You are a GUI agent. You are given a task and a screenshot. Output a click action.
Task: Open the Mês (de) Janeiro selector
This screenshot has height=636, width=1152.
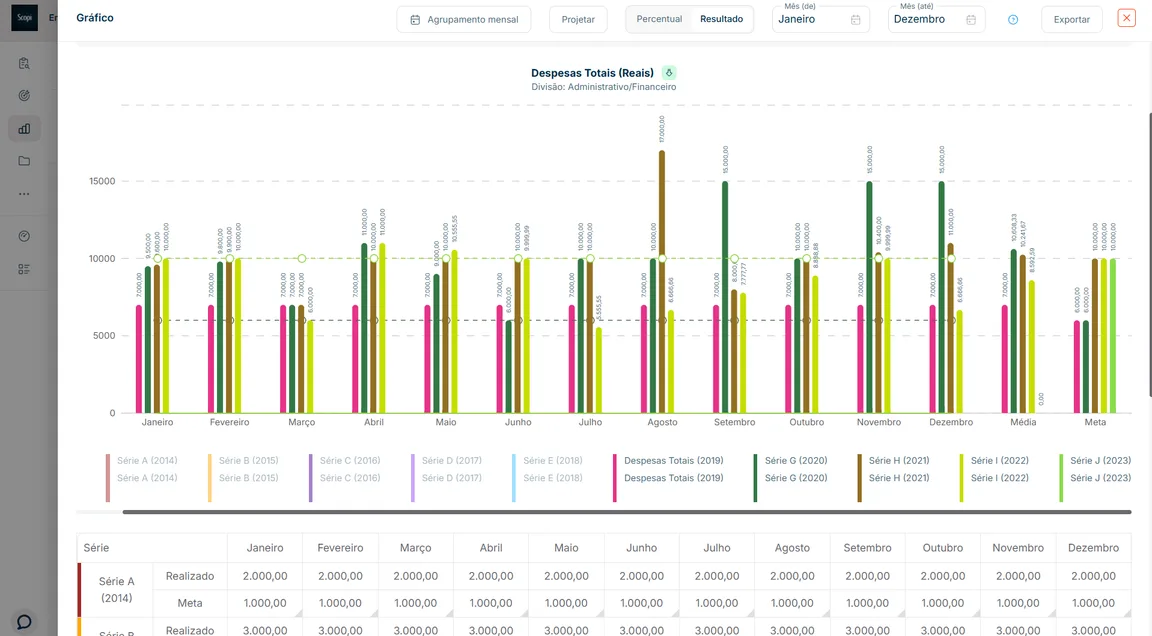point(821,19)
